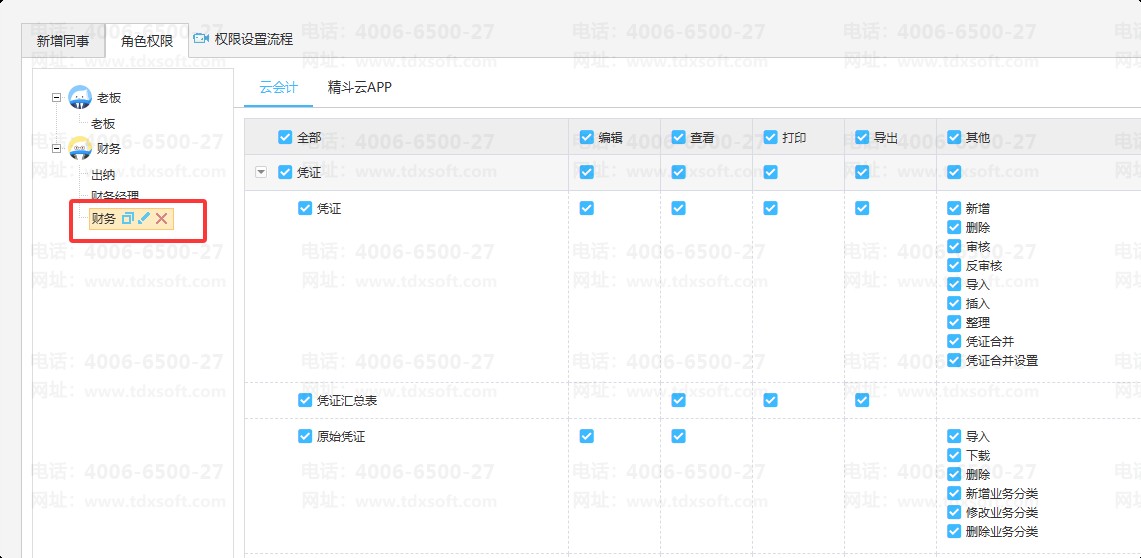Uncheck 编辑 permission for 原始凭证
The width and height of the screenshot is (1141, 558).
pos(587,436)
